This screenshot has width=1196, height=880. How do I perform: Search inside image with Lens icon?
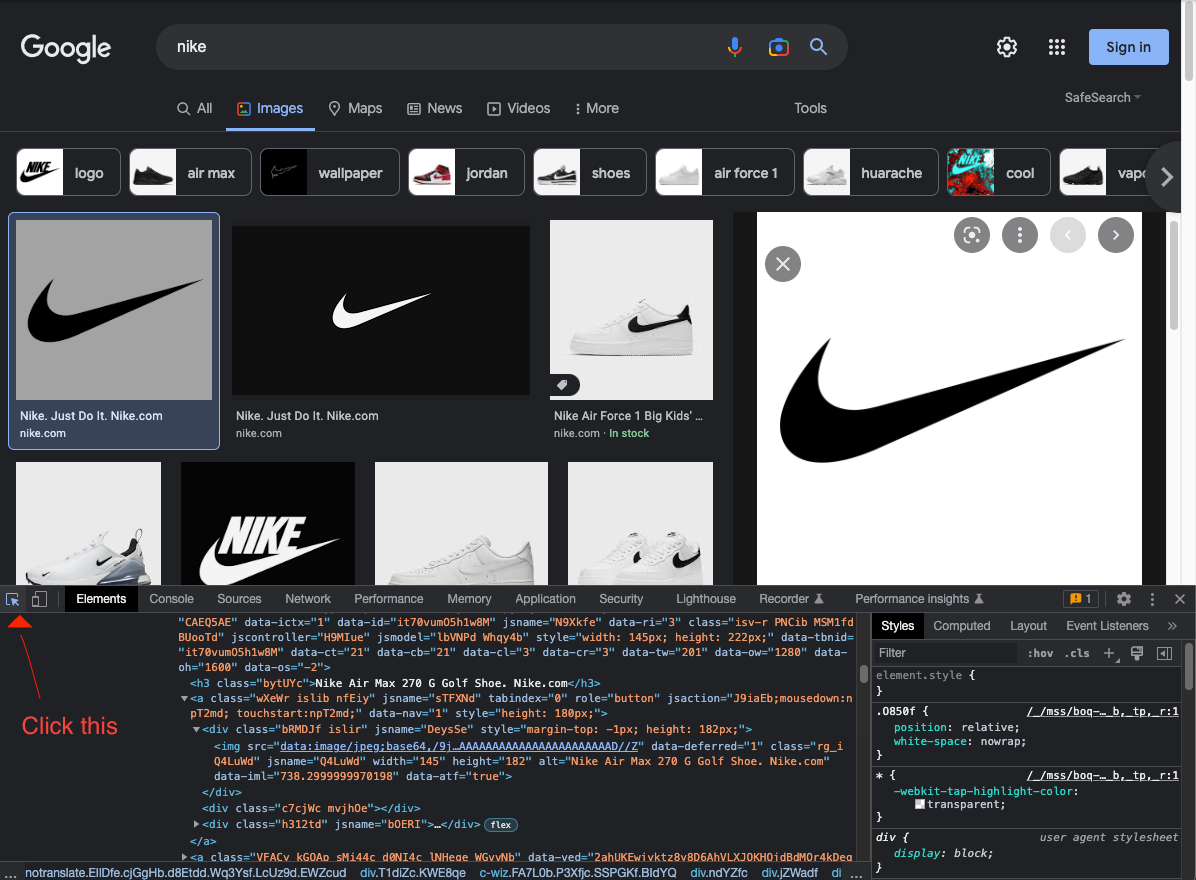[x=972, y=235]
